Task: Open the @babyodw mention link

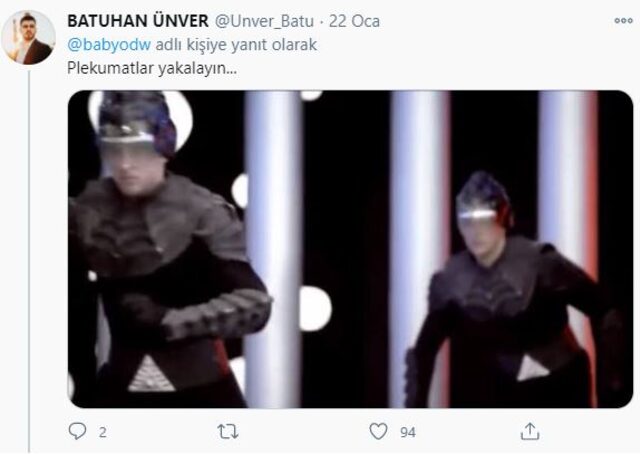Action: pos(109,45)
